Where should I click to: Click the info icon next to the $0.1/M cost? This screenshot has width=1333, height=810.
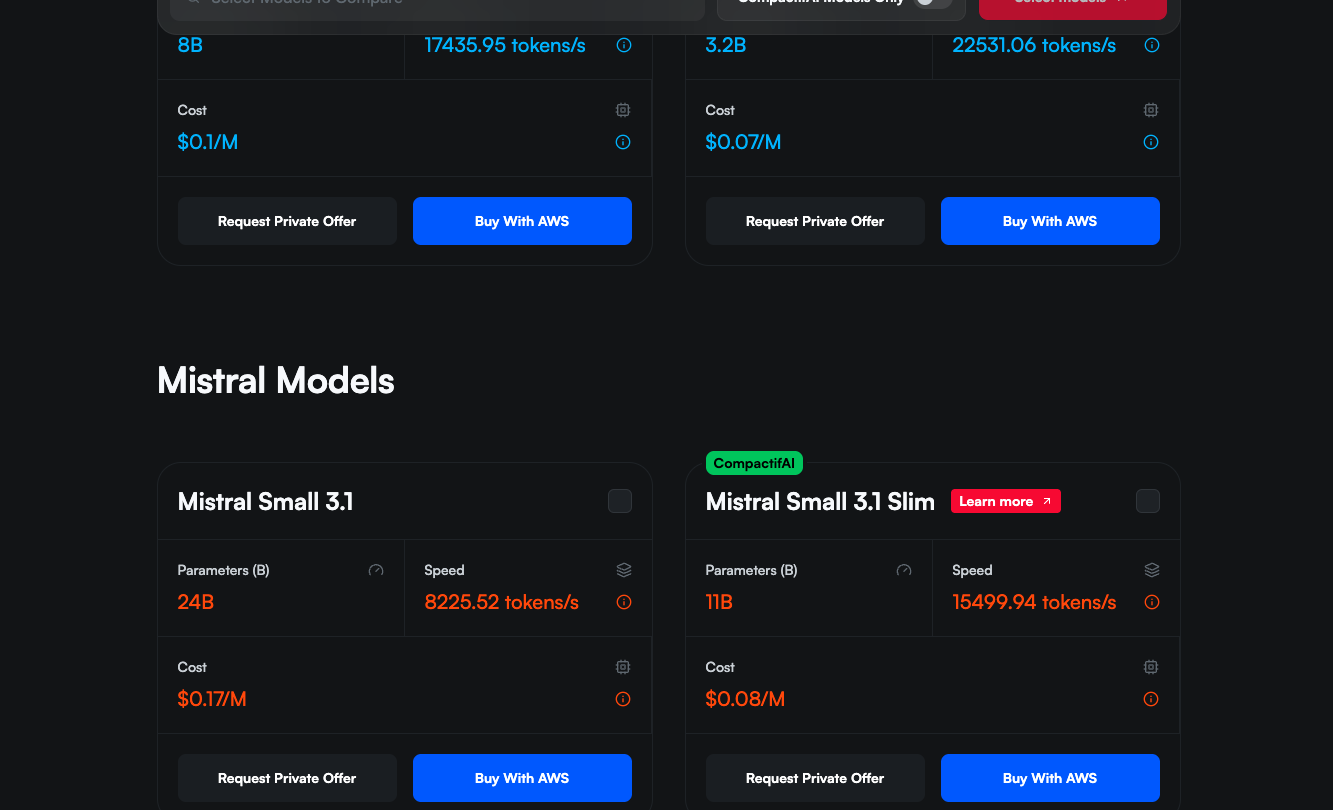[x=623, y=142]
